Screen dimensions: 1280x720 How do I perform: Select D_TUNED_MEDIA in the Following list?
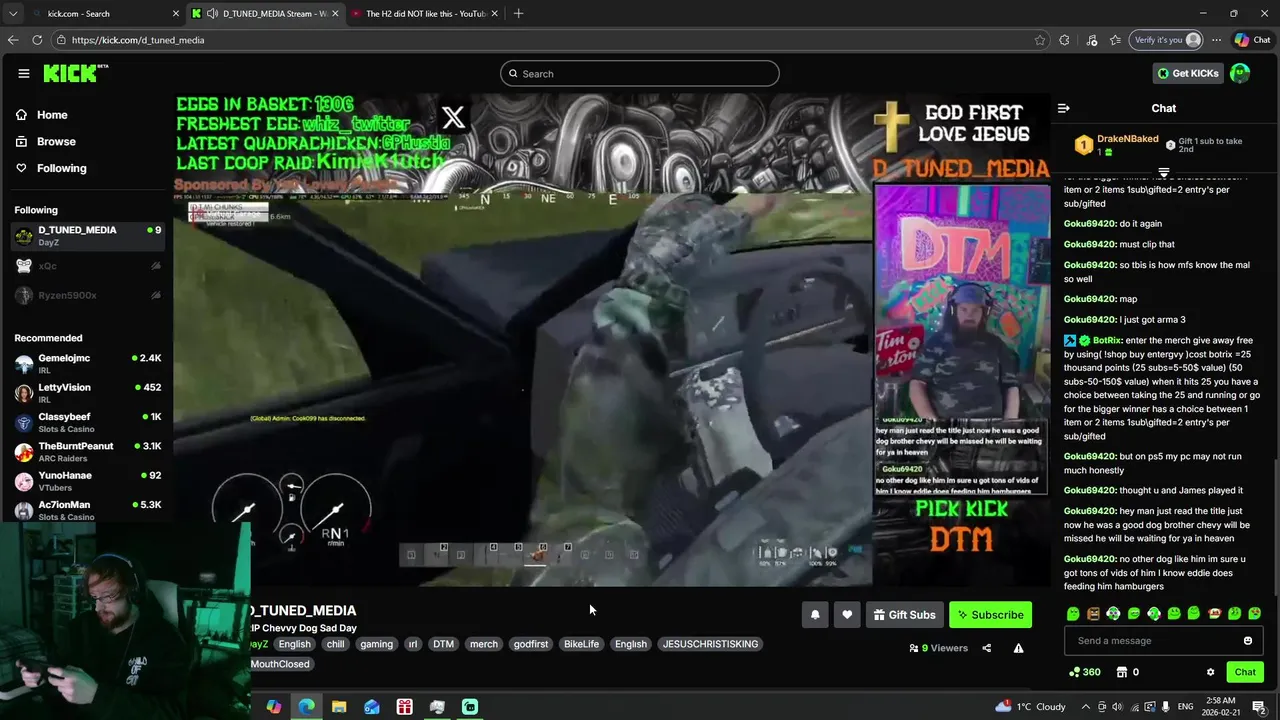[88, 236]
